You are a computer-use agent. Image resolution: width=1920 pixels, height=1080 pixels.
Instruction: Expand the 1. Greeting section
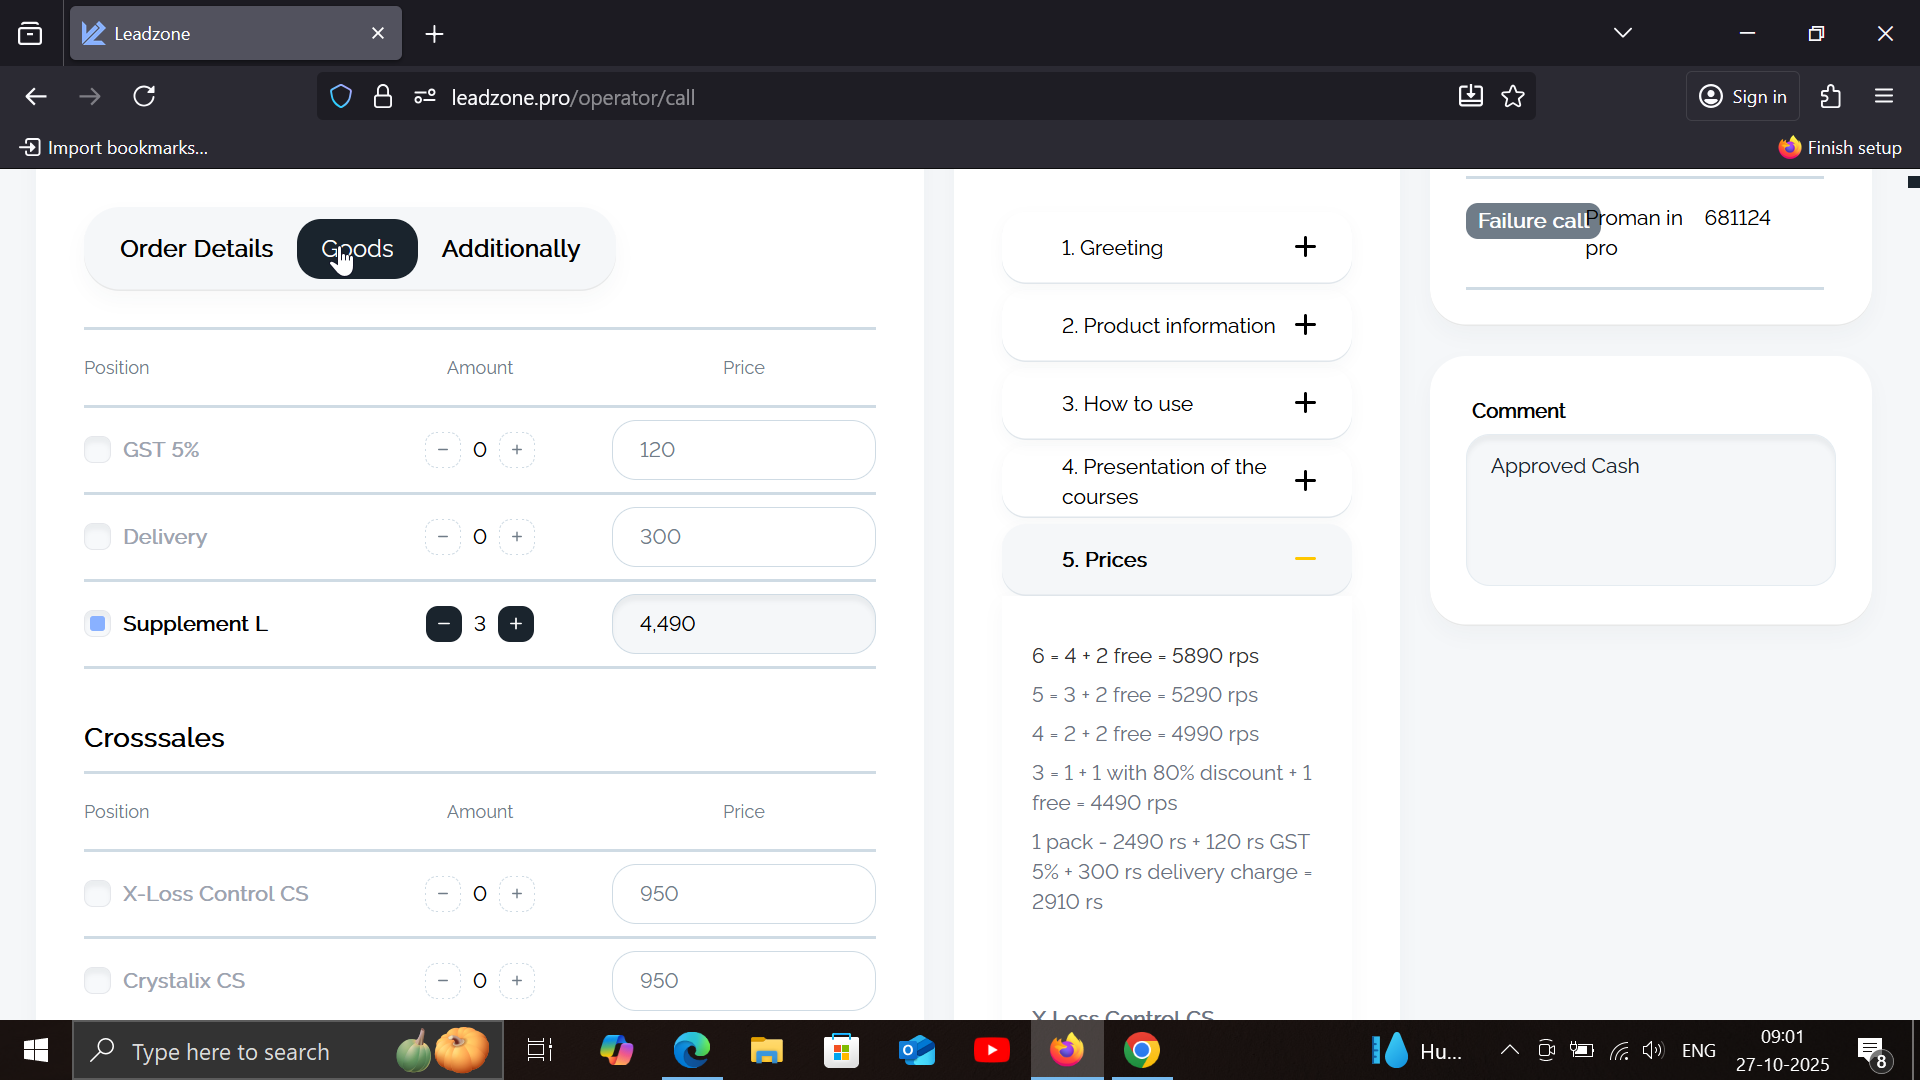click(x=1305, y=247)
